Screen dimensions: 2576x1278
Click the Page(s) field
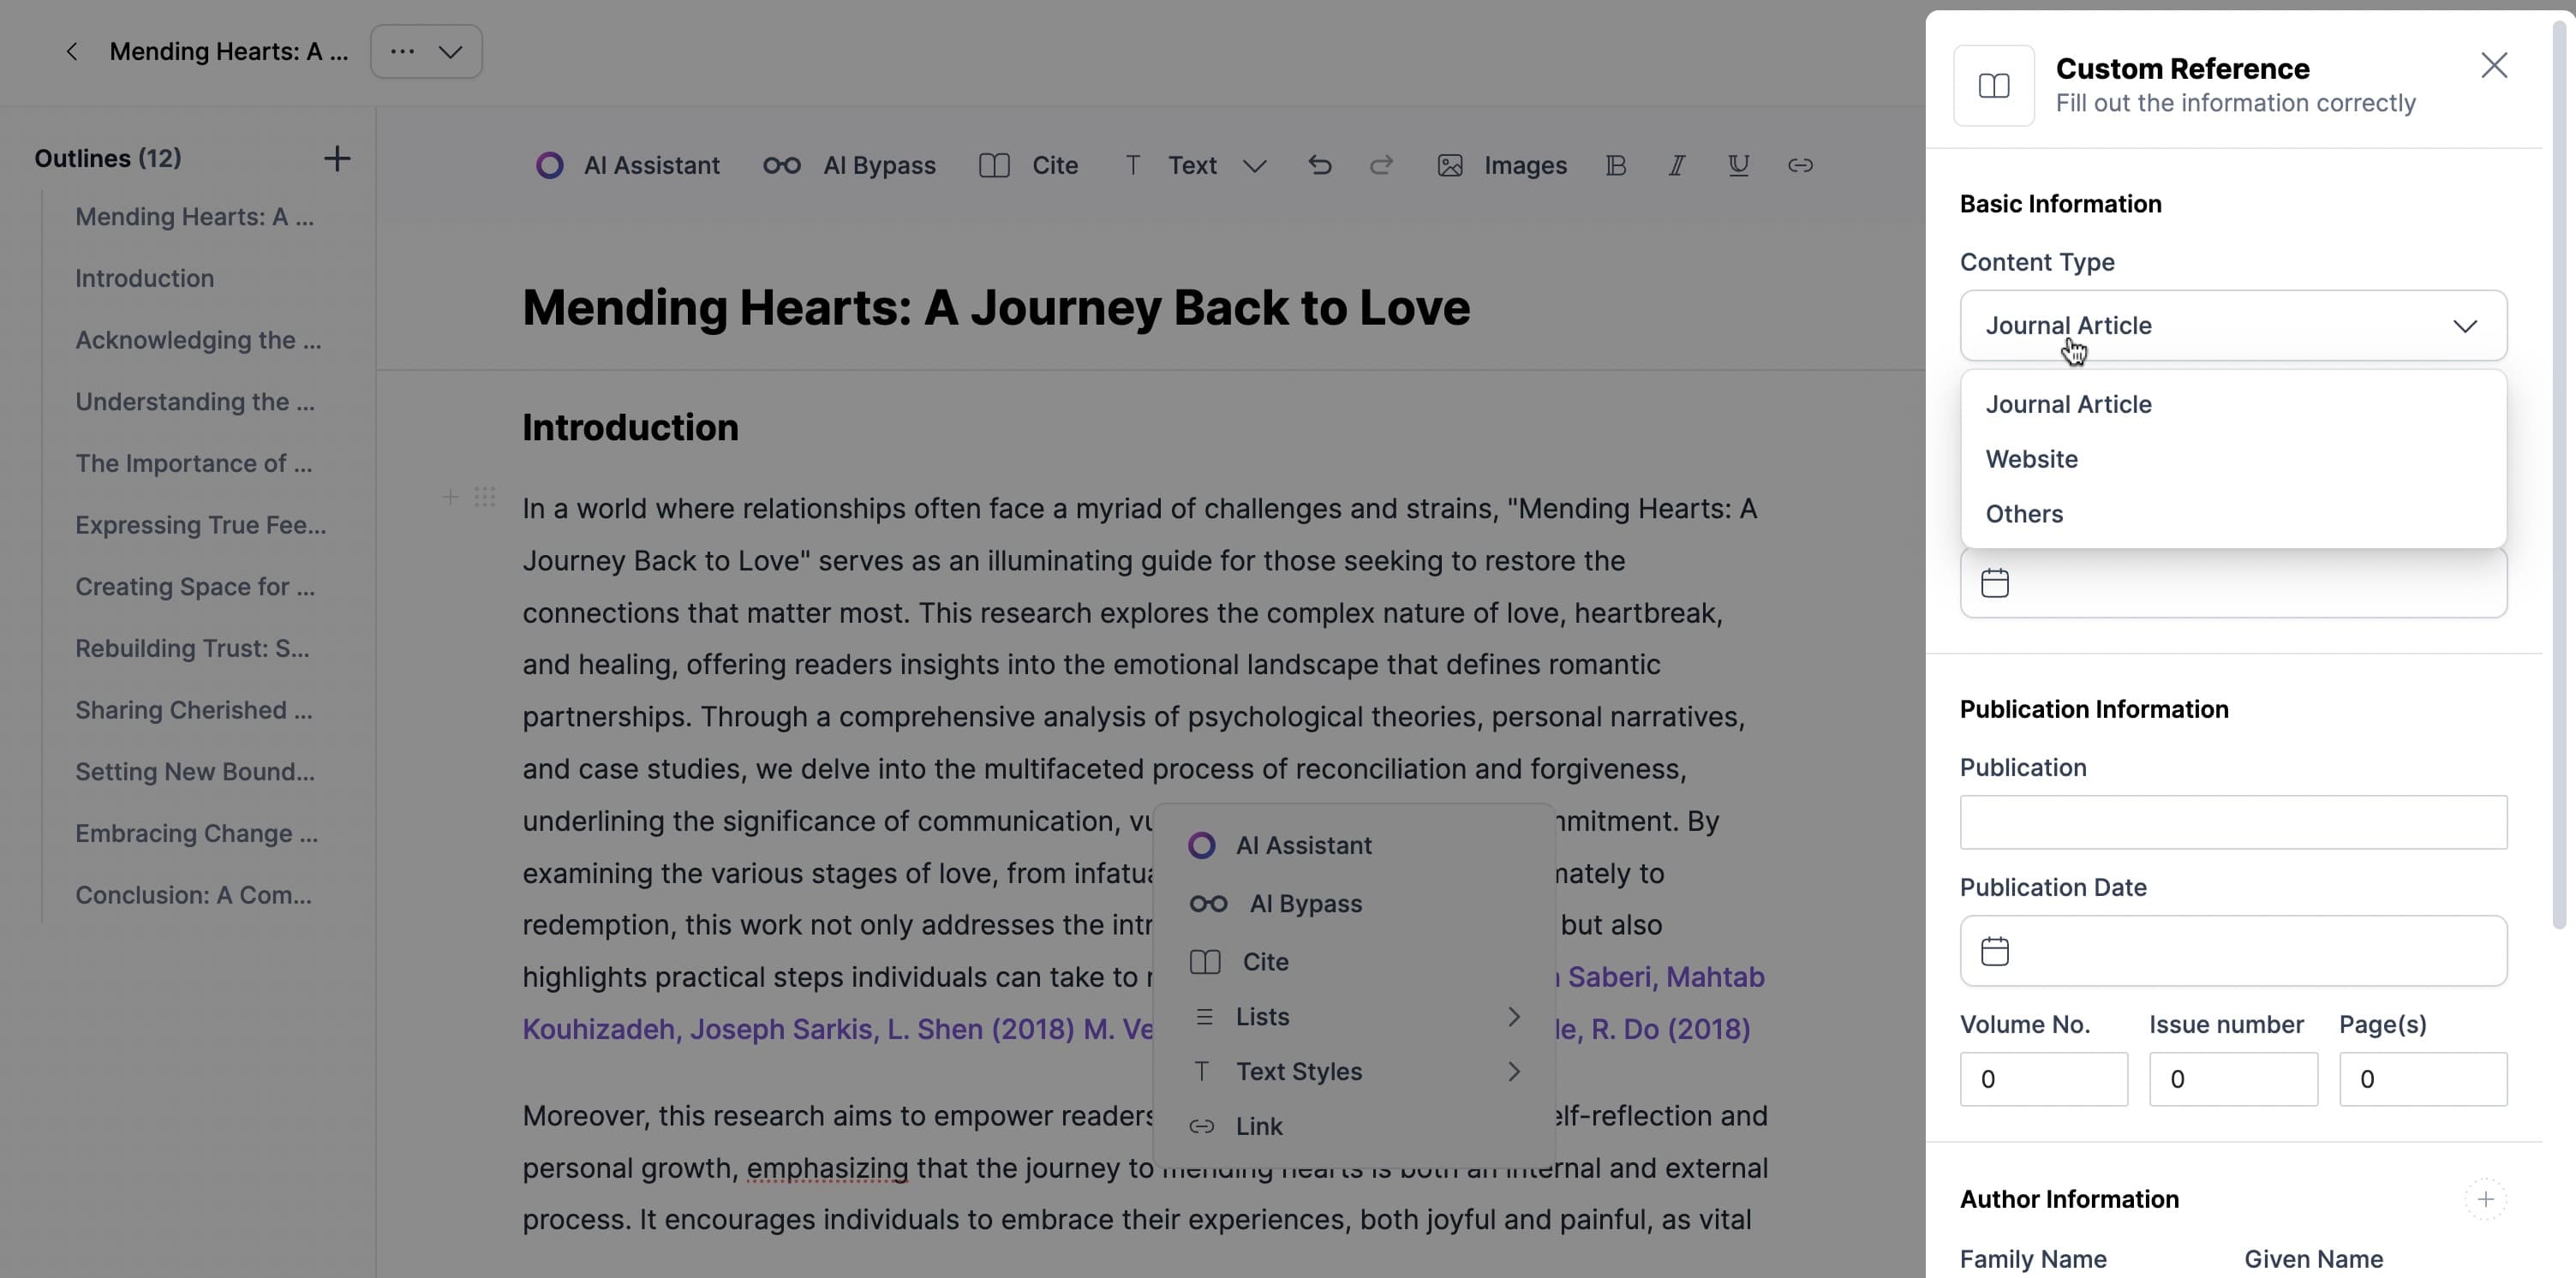pyautogui.click(x=2422, y=1079)
